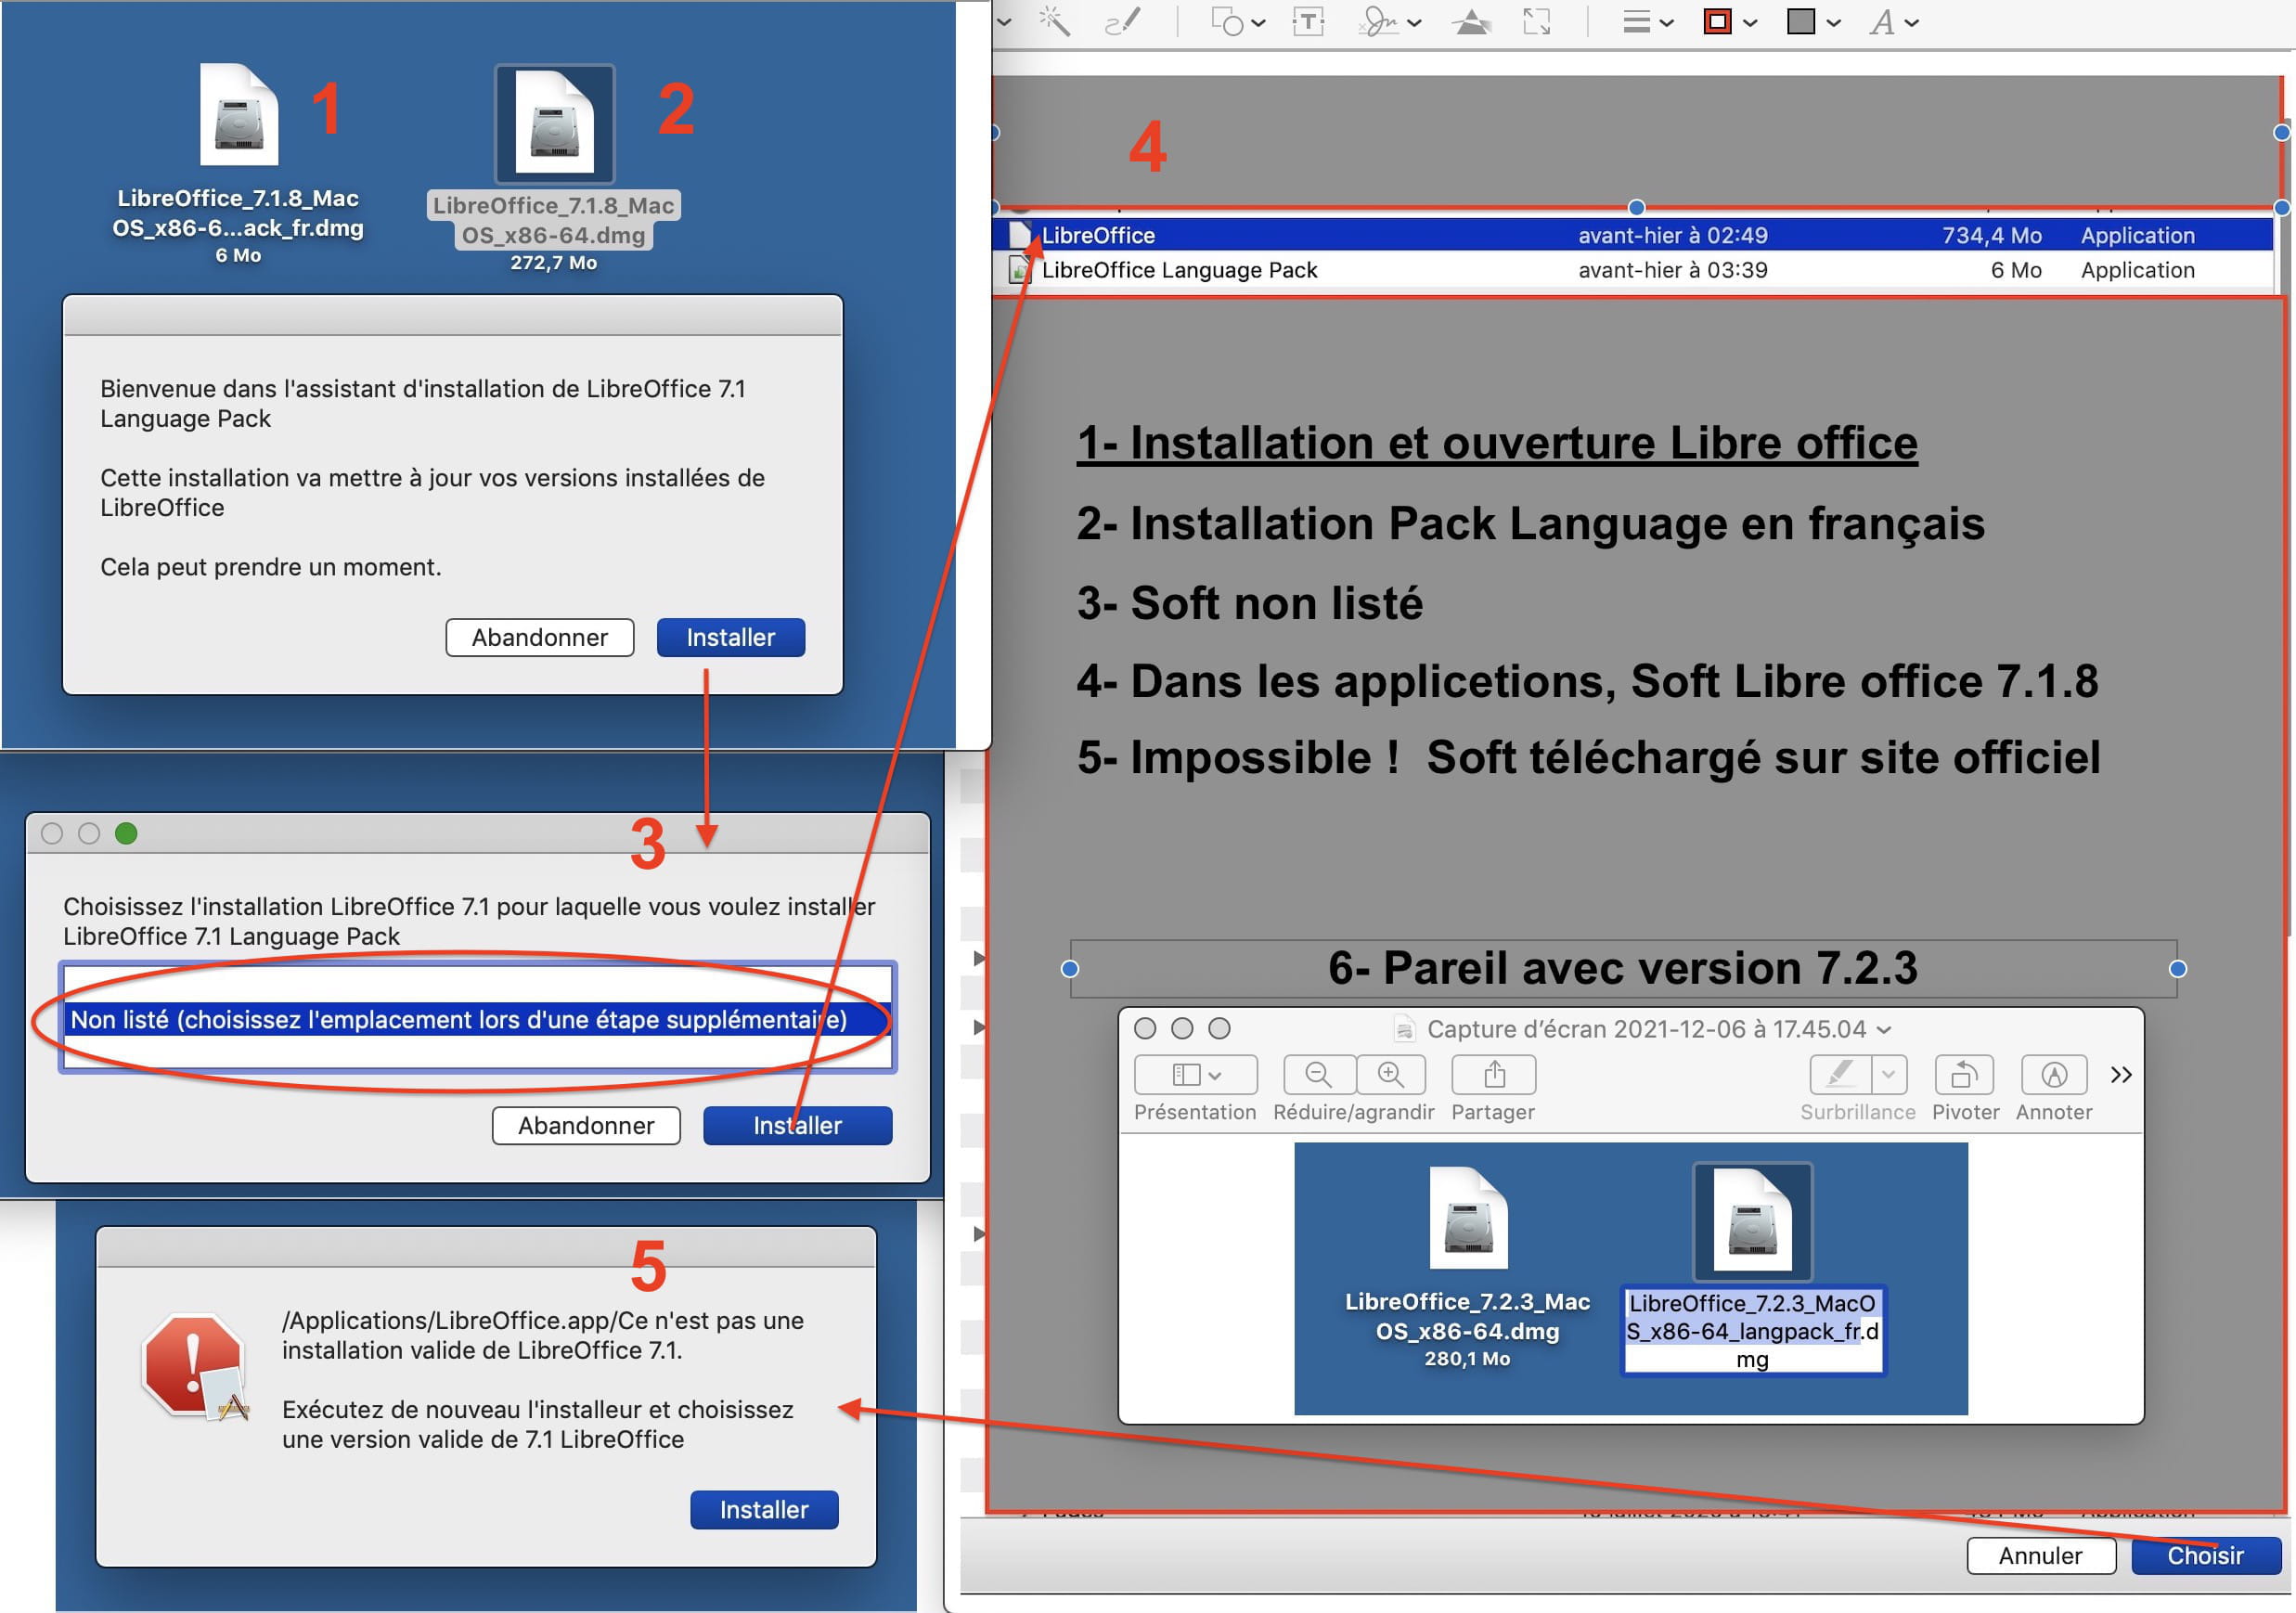2296x1613 pixels.
Task: Click the zoom in magnifier in Preview
Action: (x=1391, y=1075)
